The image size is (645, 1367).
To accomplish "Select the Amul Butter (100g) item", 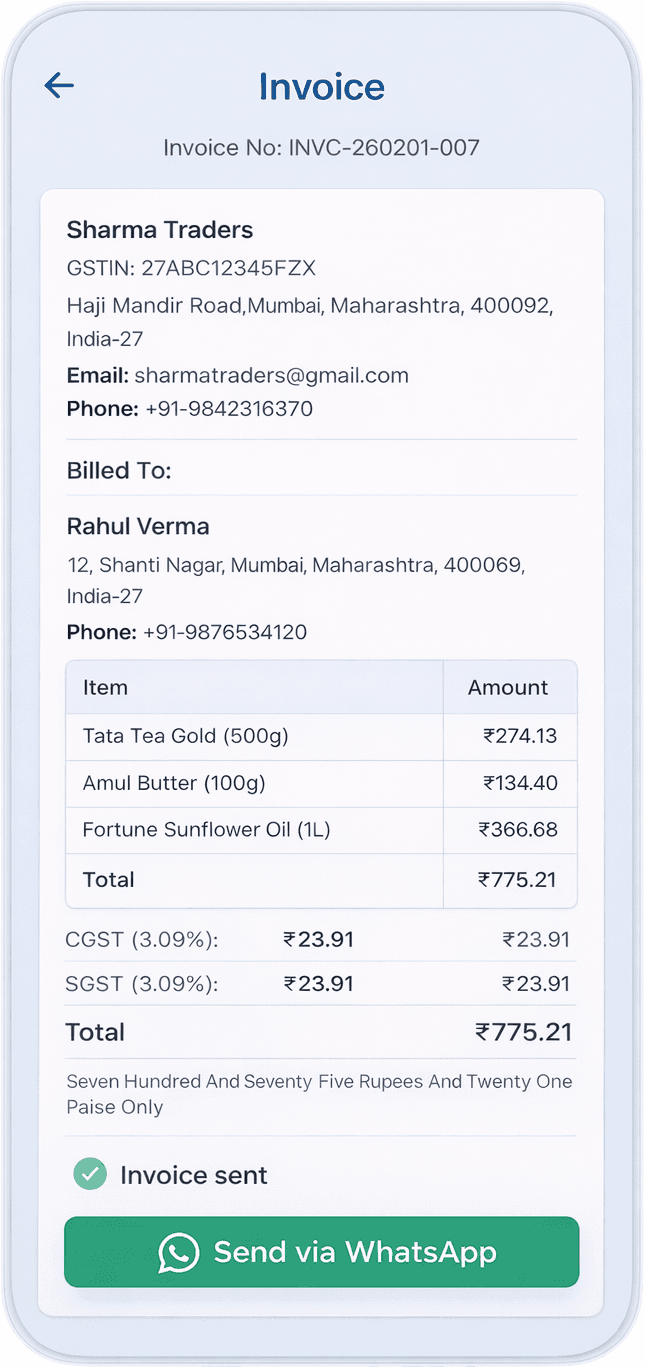I will 174,783.
